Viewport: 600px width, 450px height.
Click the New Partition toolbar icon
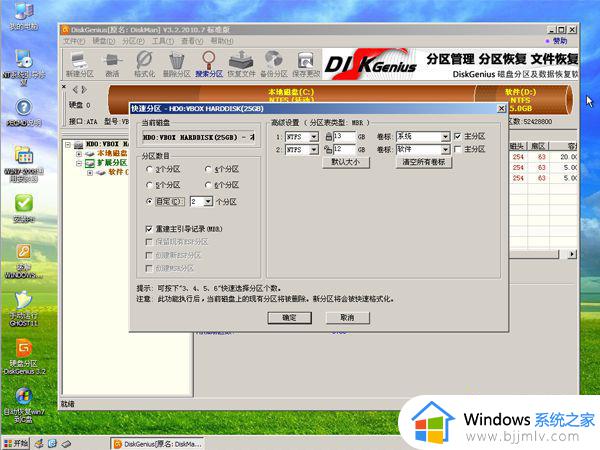(79, 64)
